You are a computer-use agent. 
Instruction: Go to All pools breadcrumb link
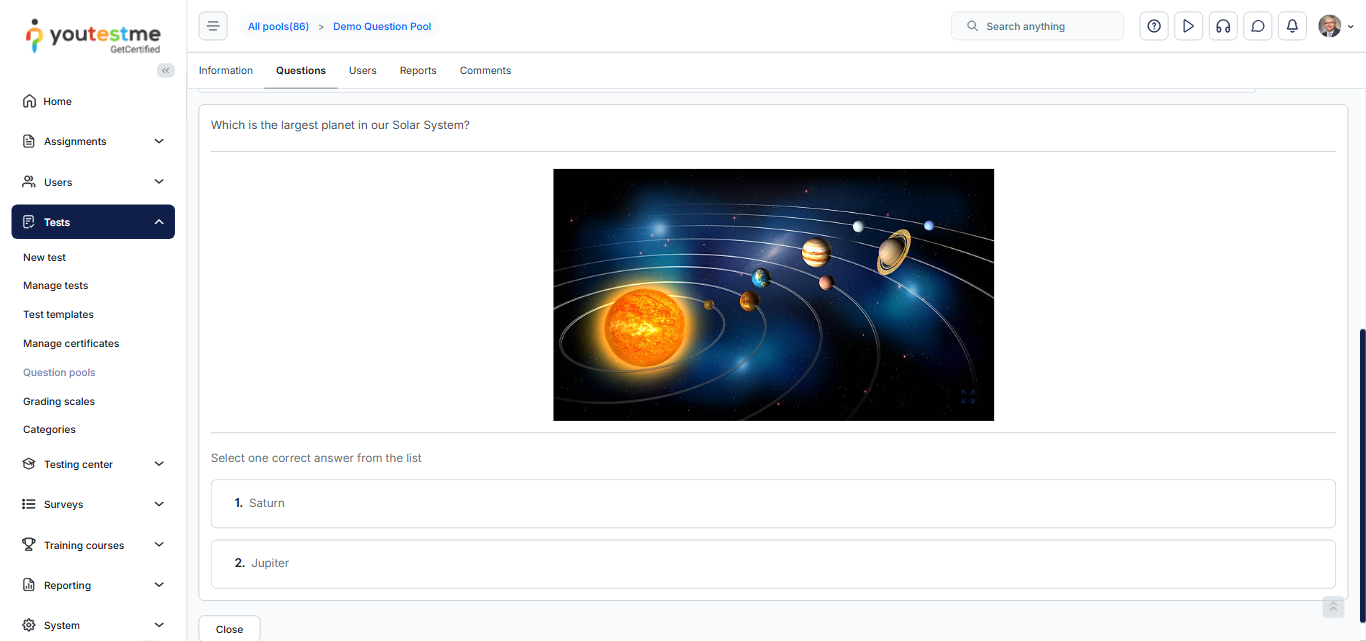[278, 27]
